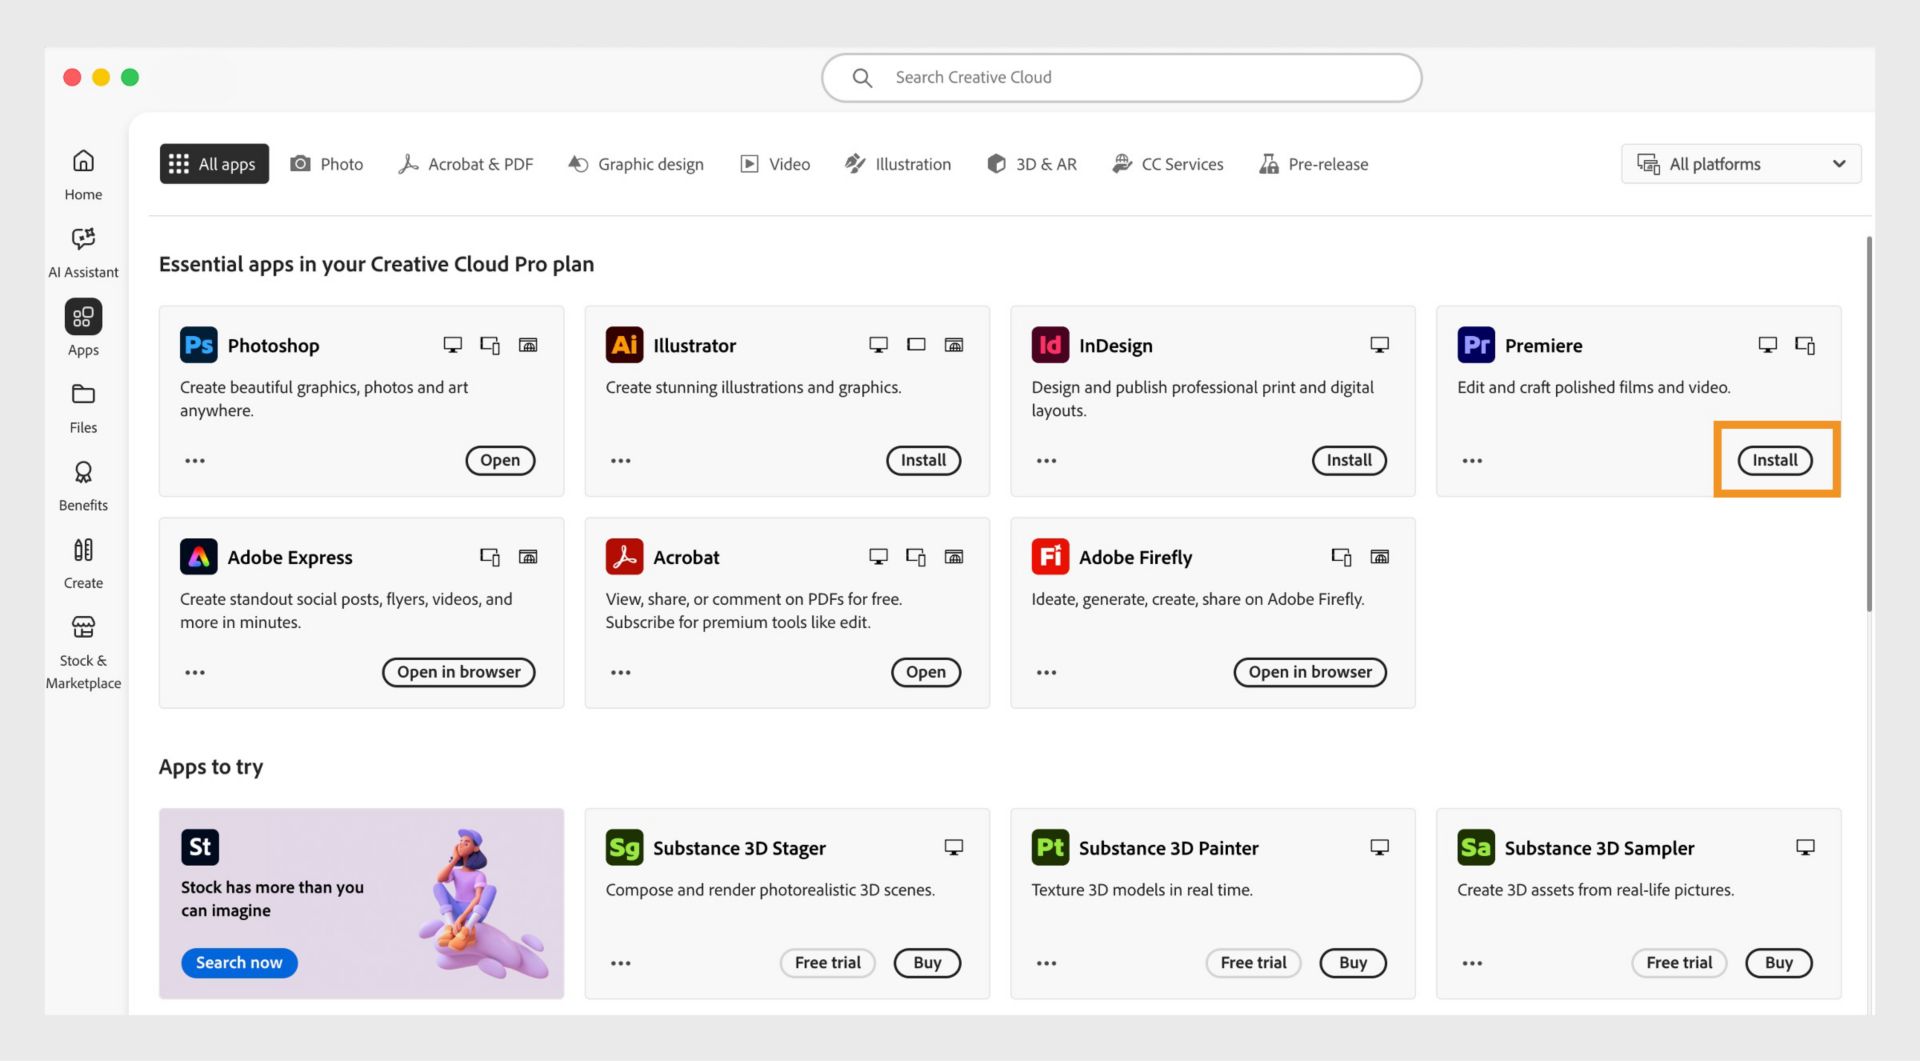Click the Illustrator app icon
This screenshot has width=1920, height=1061.
pyautogui.click(x=624, y=345)
